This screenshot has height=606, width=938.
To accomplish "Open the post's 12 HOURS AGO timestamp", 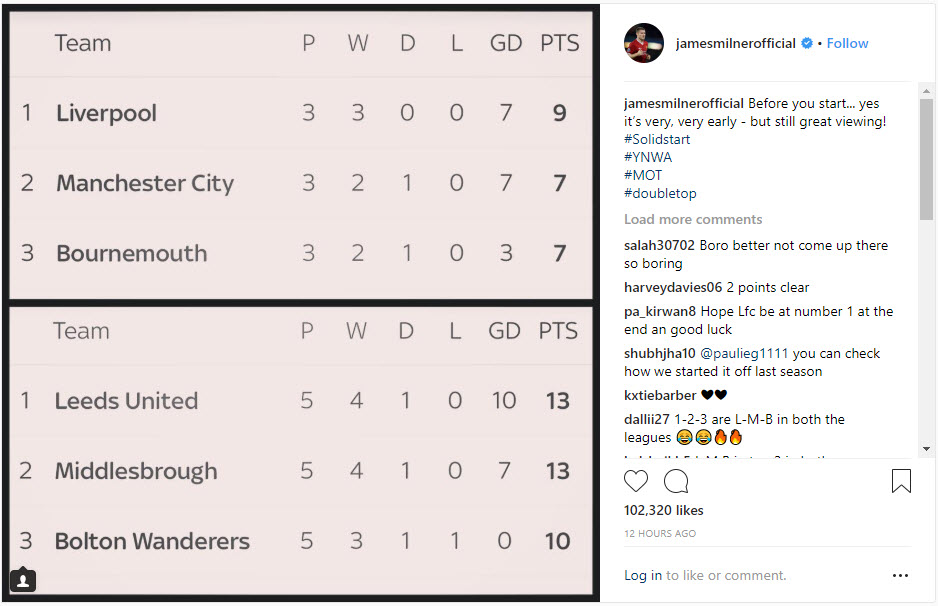I will 660,534.
